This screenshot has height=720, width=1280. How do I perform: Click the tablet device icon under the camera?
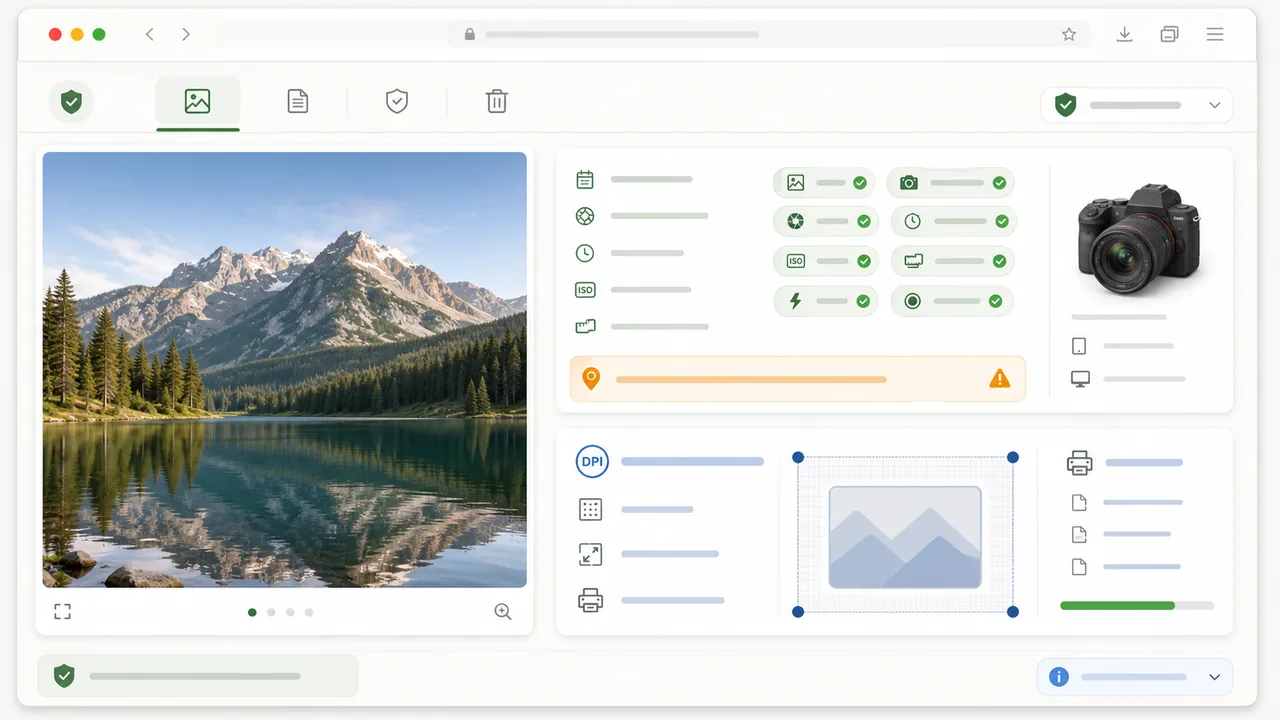tap(1079, 346)
